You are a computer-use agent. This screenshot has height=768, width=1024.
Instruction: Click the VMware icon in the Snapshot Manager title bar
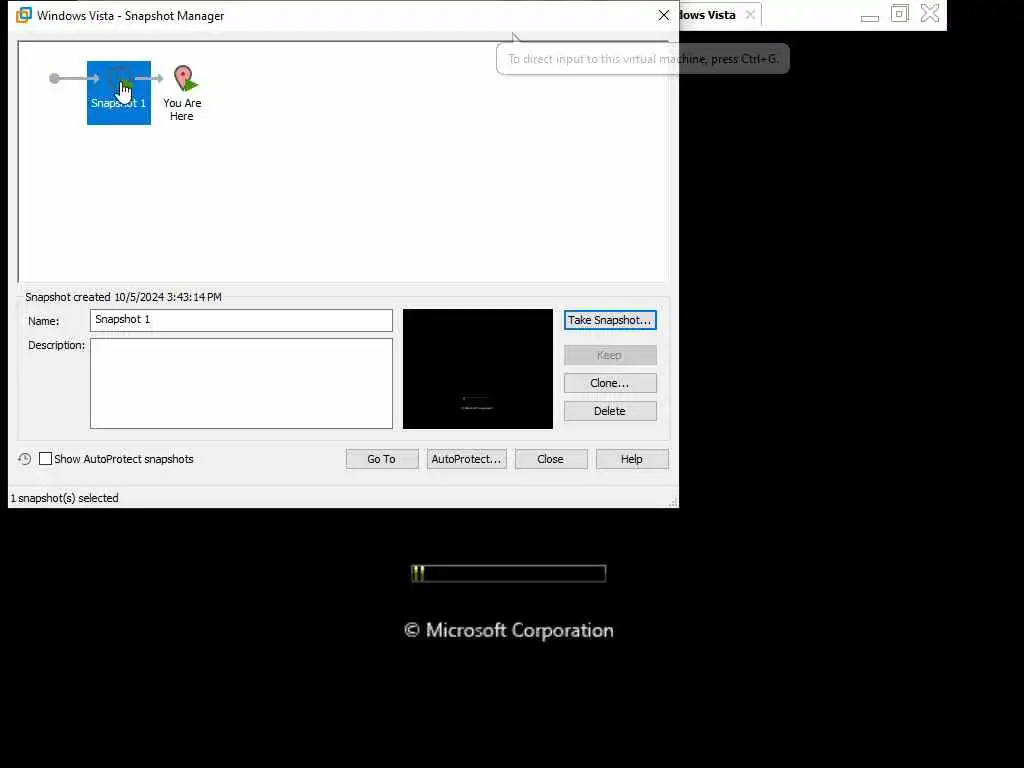24,15
